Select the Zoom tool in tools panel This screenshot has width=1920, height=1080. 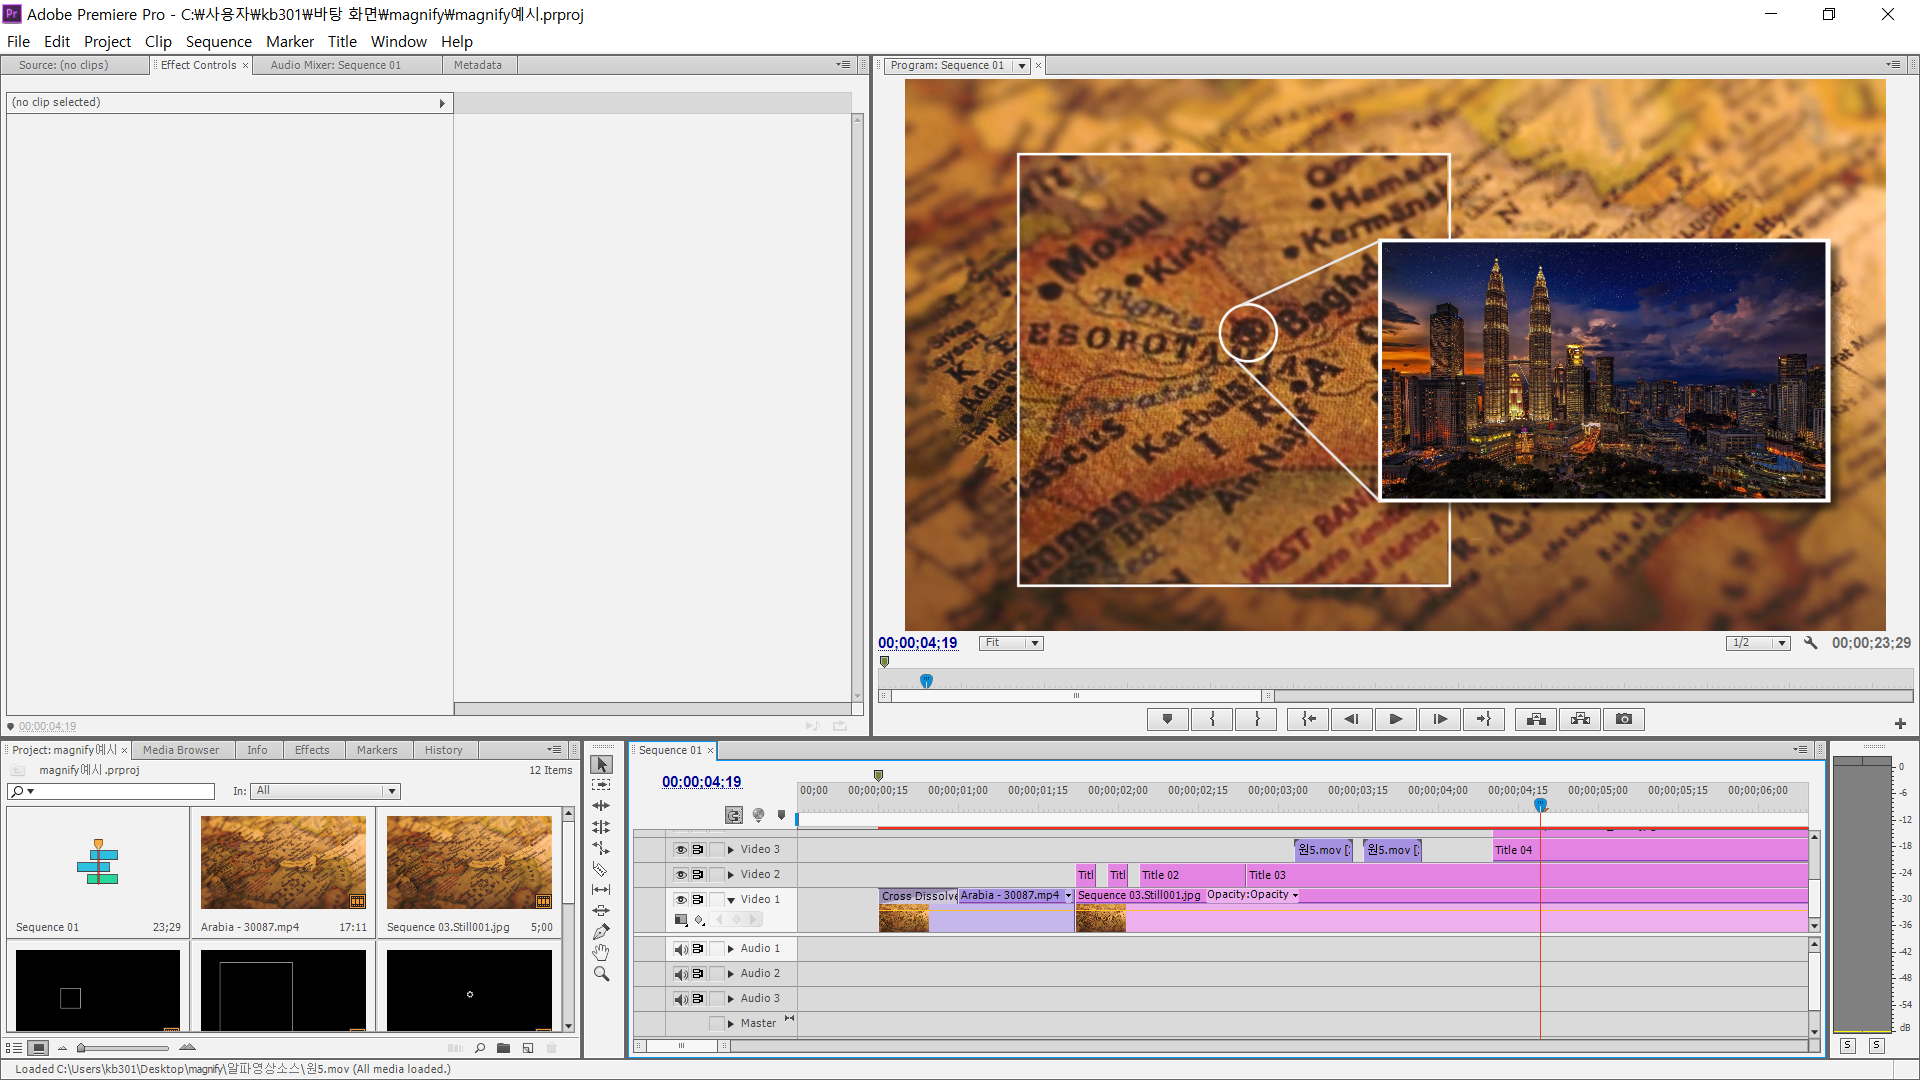click(x=600, y=974)
